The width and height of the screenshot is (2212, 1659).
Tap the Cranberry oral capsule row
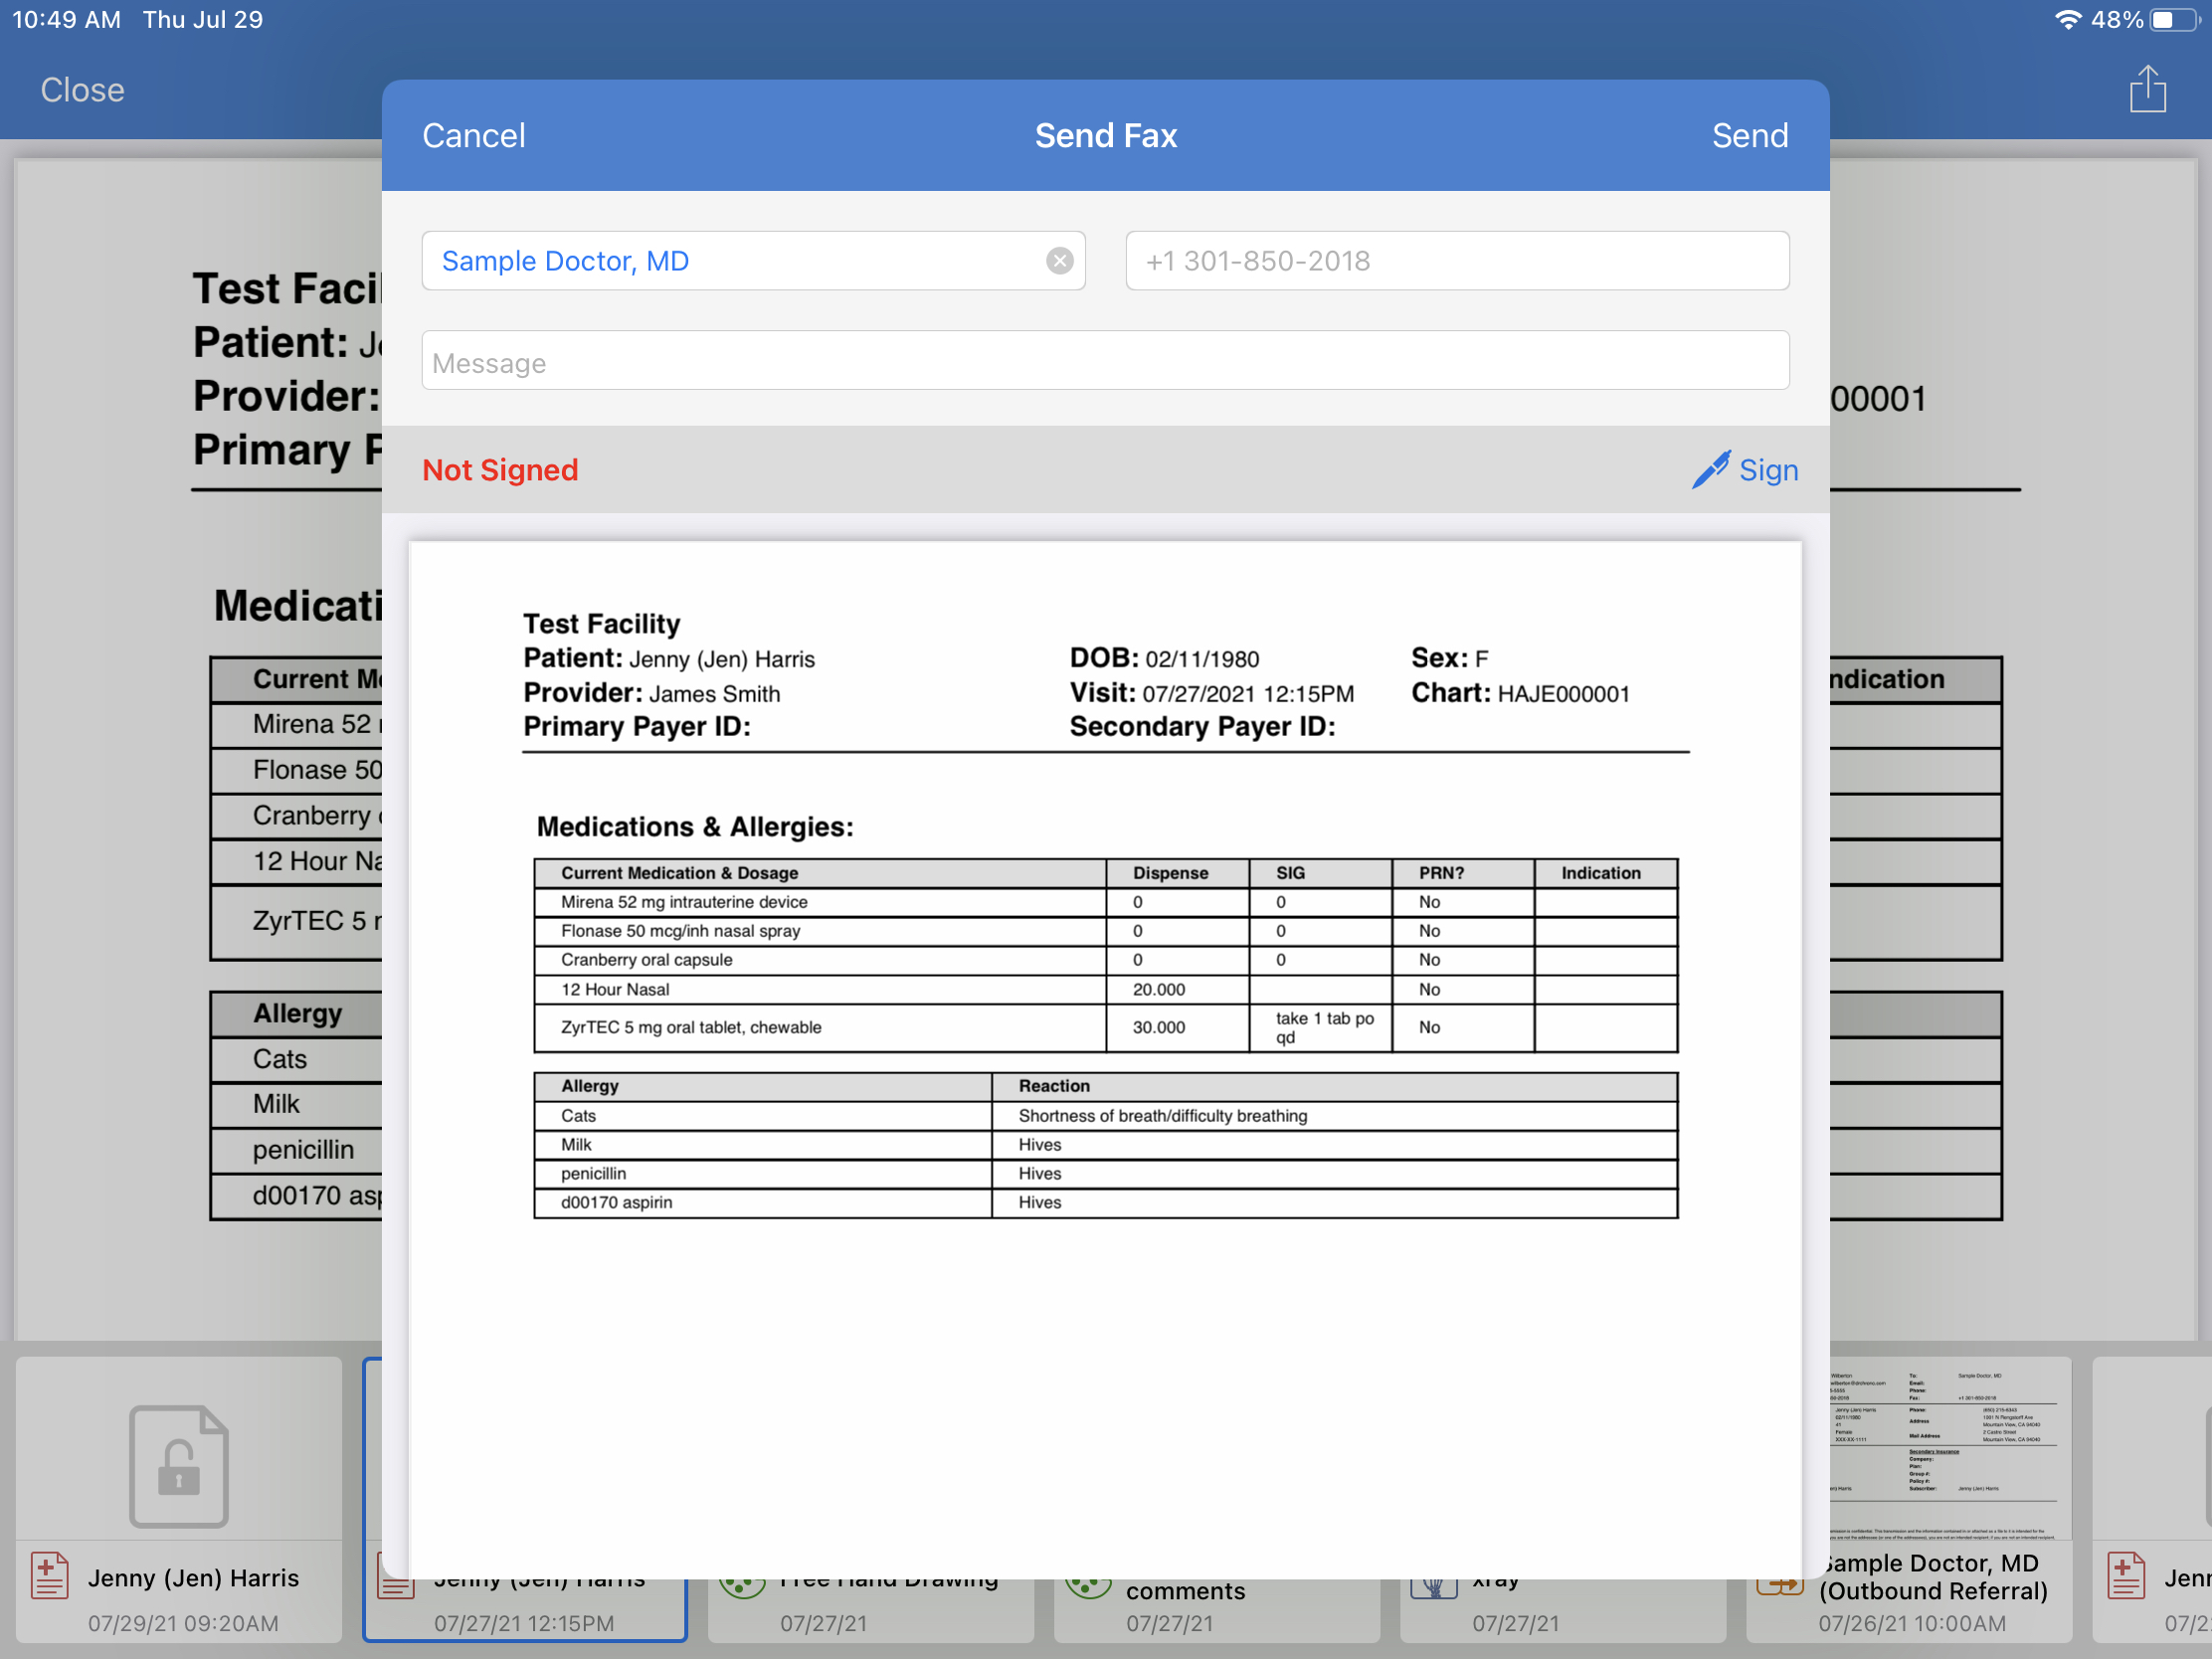click(x=1105, y=960)
